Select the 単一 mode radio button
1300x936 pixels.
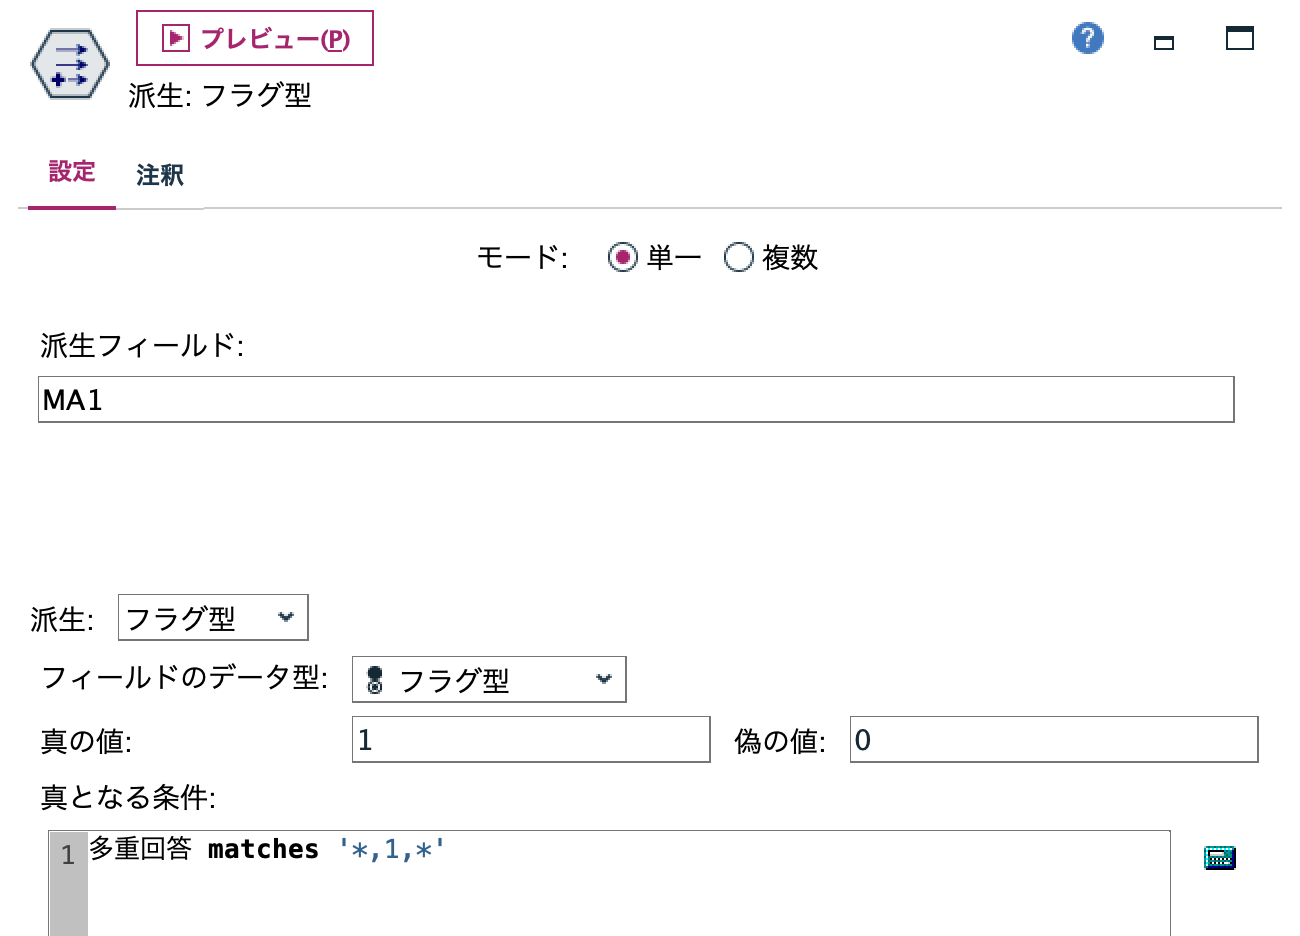click(x=622, y=257)
